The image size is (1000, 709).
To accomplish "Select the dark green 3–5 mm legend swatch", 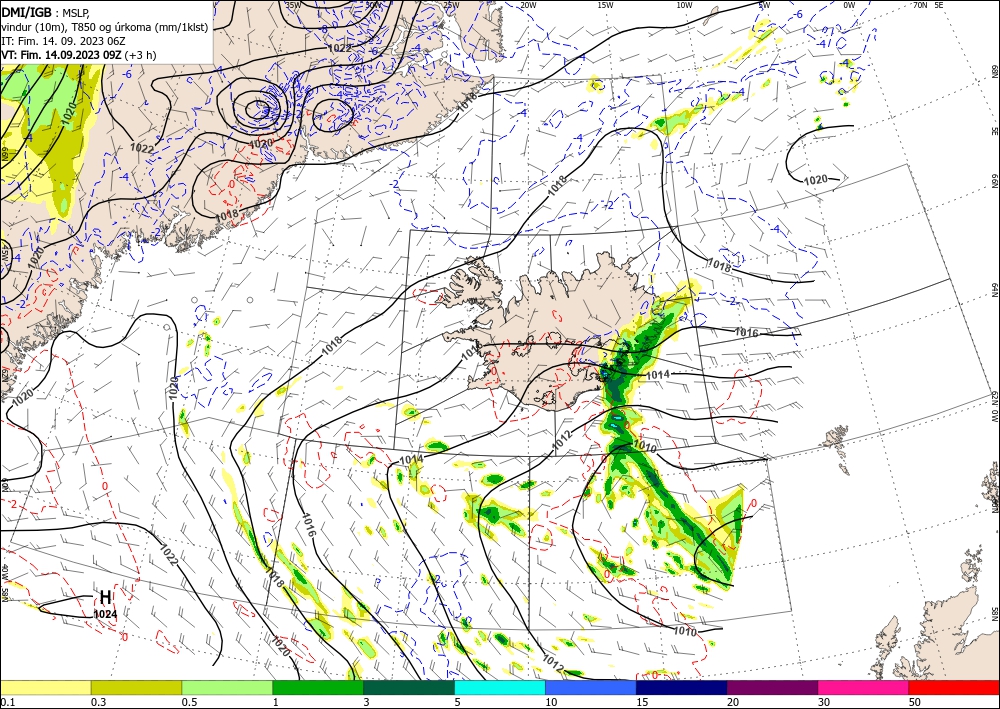I will click(x=409, y=687).
